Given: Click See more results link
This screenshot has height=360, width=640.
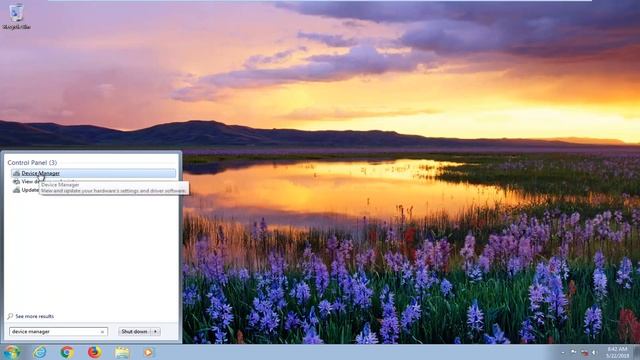Looking at the screenshot, I should coord(34,316).
